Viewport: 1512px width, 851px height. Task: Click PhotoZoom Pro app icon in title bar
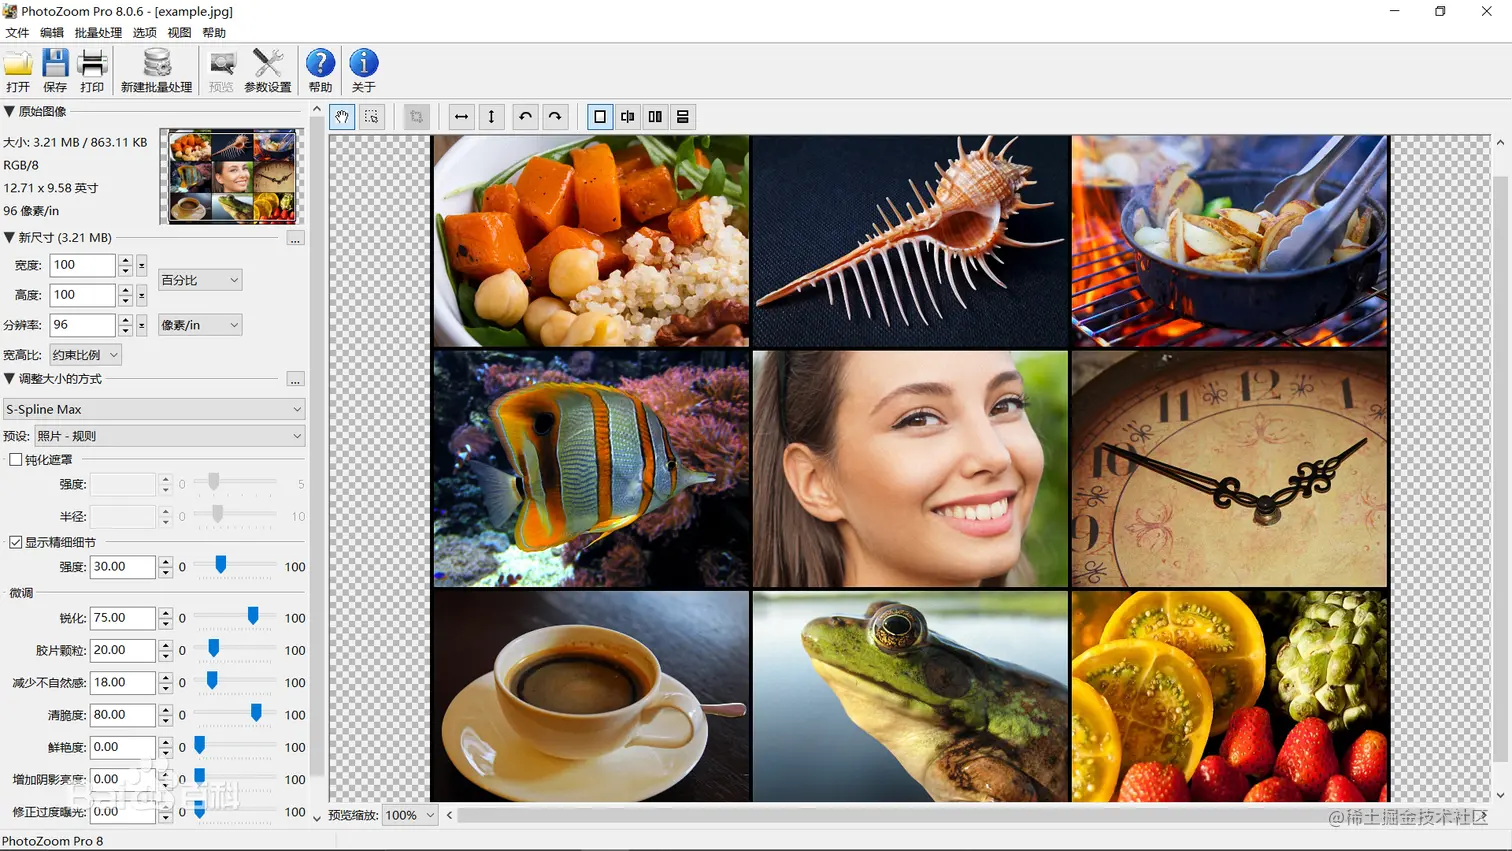pyautogui.click(x=10, y=11)
